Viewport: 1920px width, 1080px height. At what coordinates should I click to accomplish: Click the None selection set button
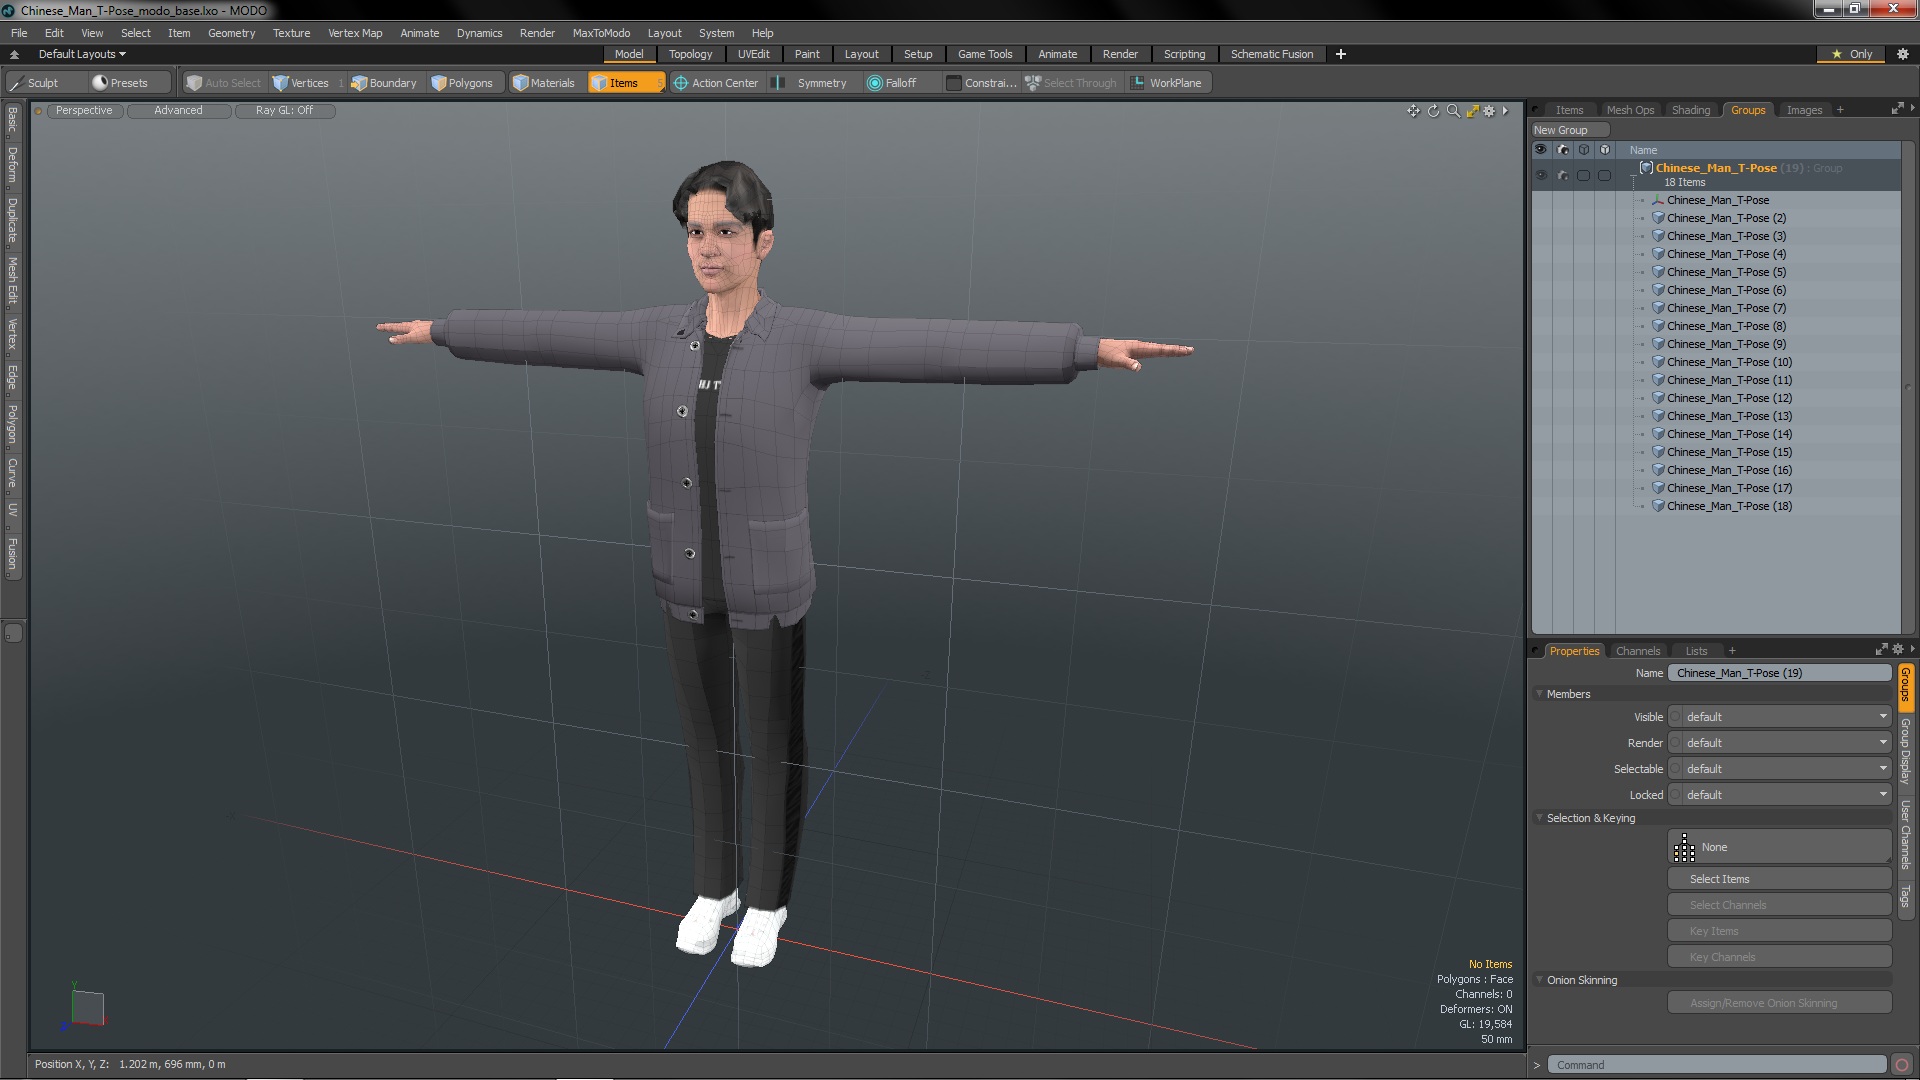1780,847
